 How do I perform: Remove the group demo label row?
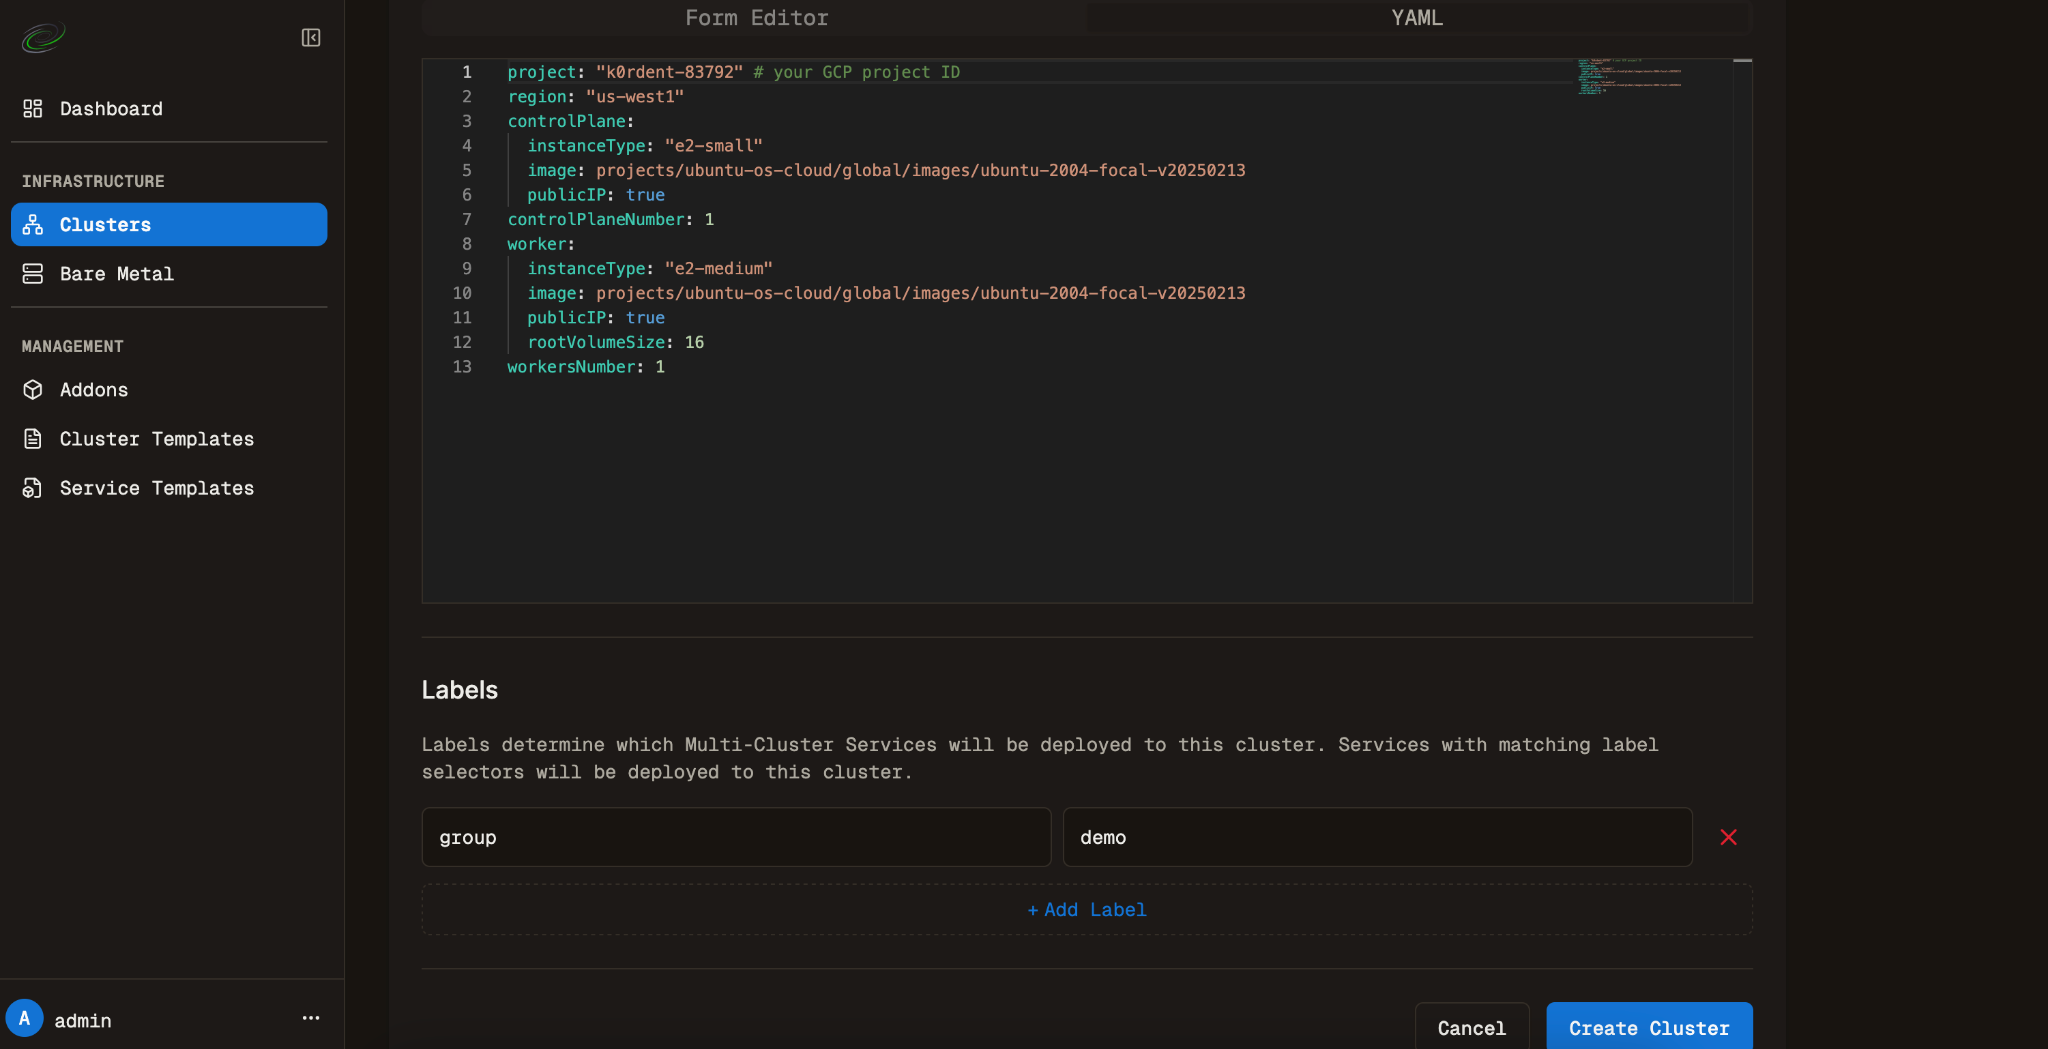point(1728,837)
